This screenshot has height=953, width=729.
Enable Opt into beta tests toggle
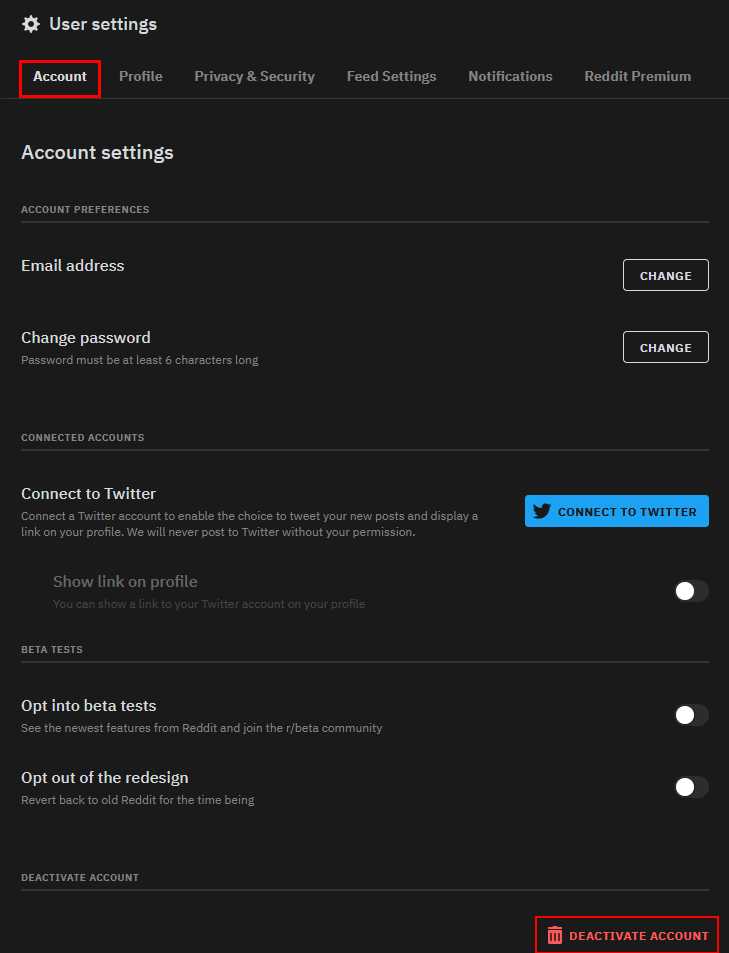[691, 715]
